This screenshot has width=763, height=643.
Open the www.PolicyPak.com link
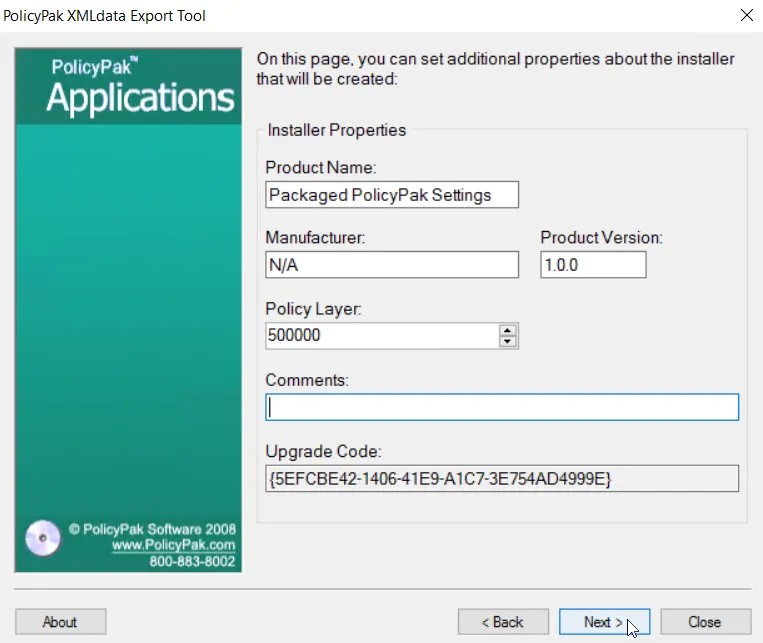pos(173,545)
